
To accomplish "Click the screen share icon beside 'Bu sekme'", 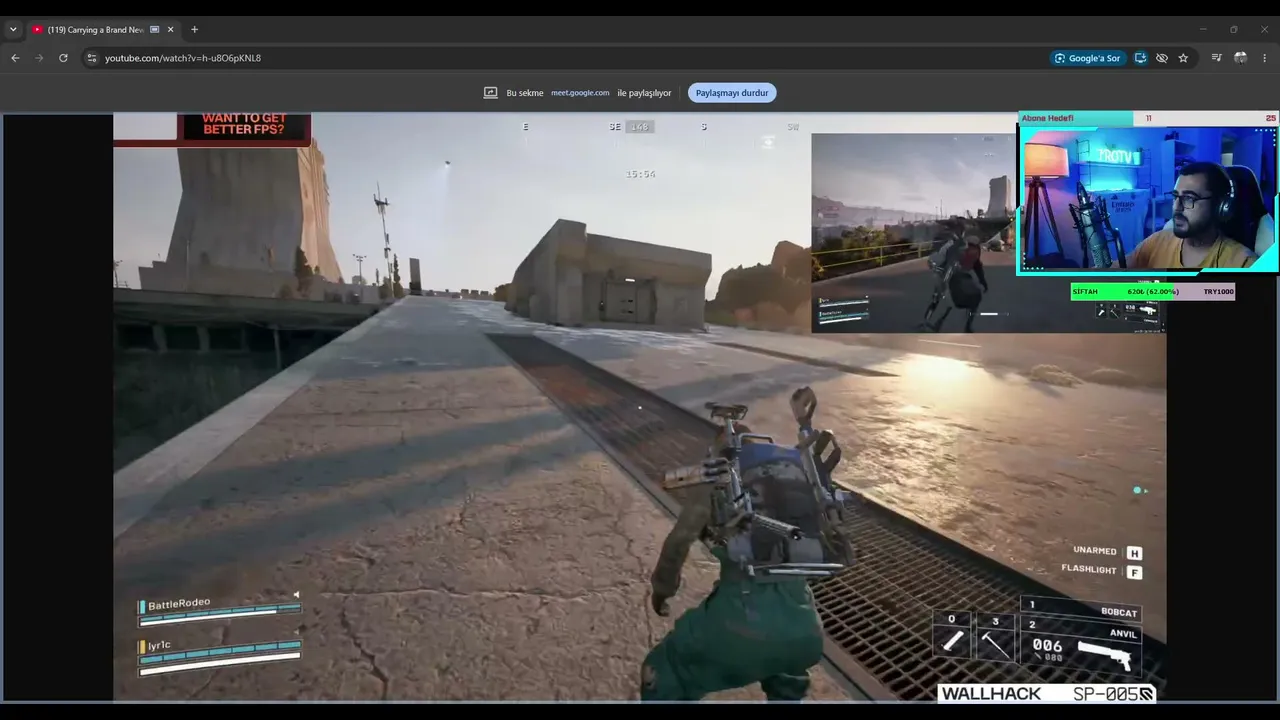I will pos(490,93).
